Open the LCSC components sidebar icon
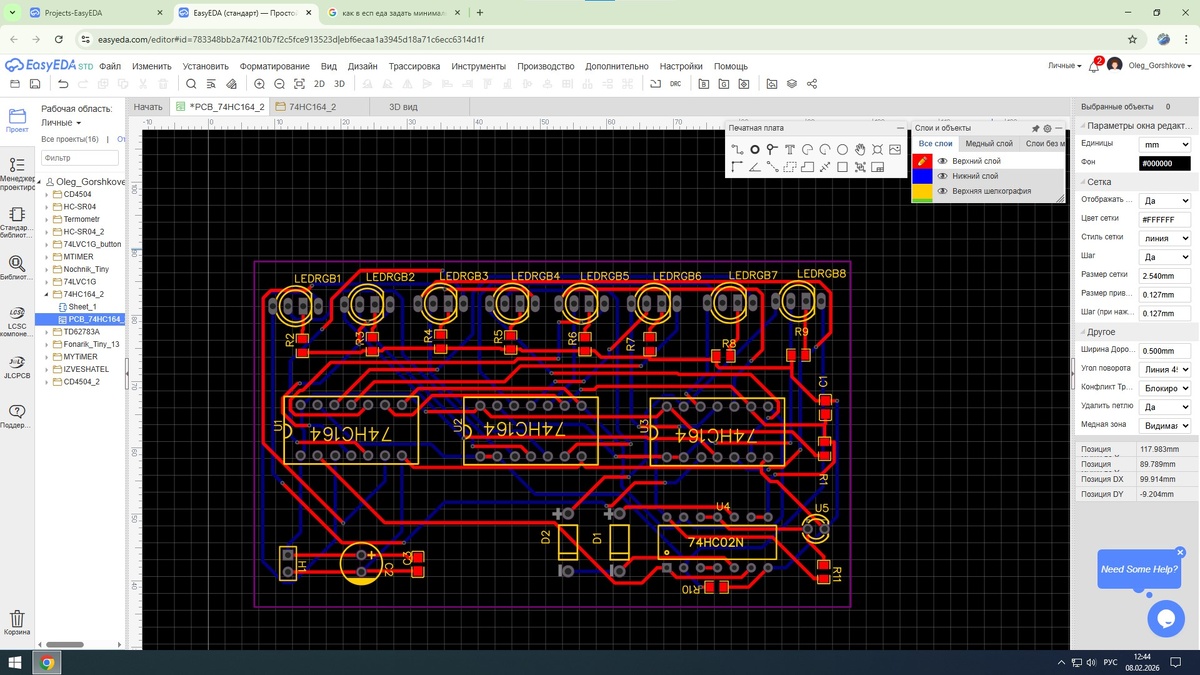Screen dimensions: 1200x675 click(17, 319)
